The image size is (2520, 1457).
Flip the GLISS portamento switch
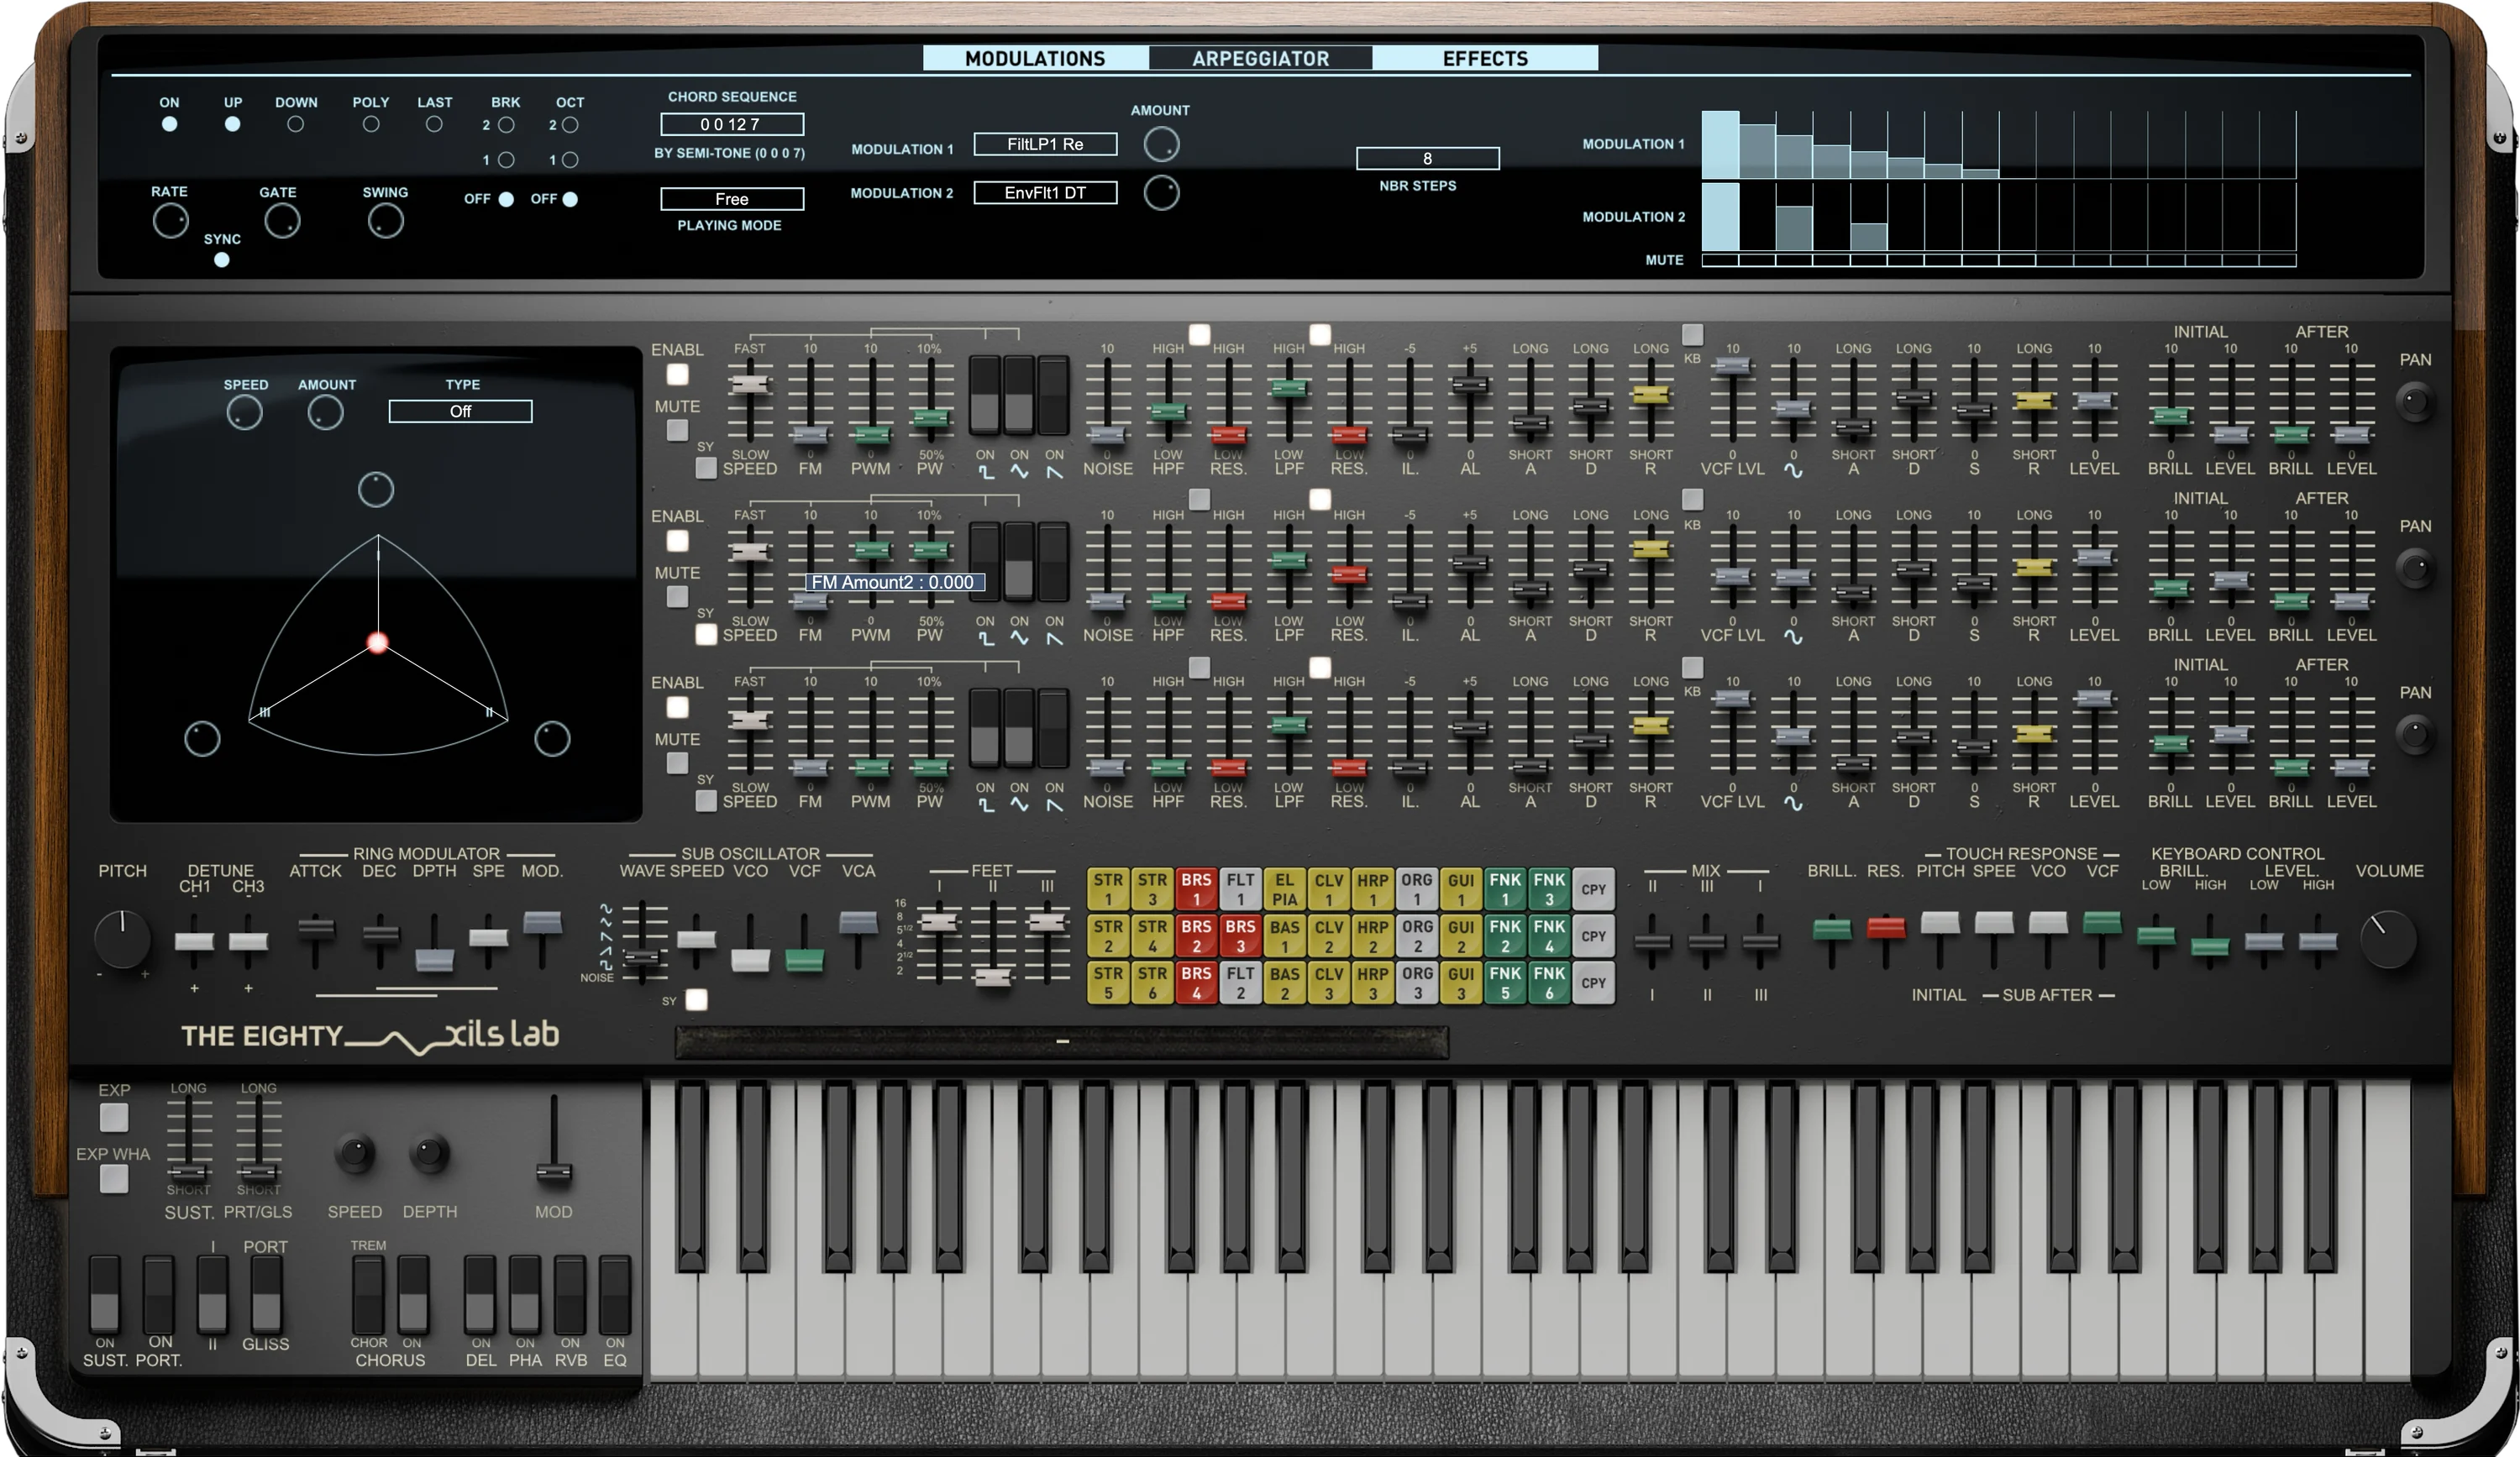[x=266, y=1295]
